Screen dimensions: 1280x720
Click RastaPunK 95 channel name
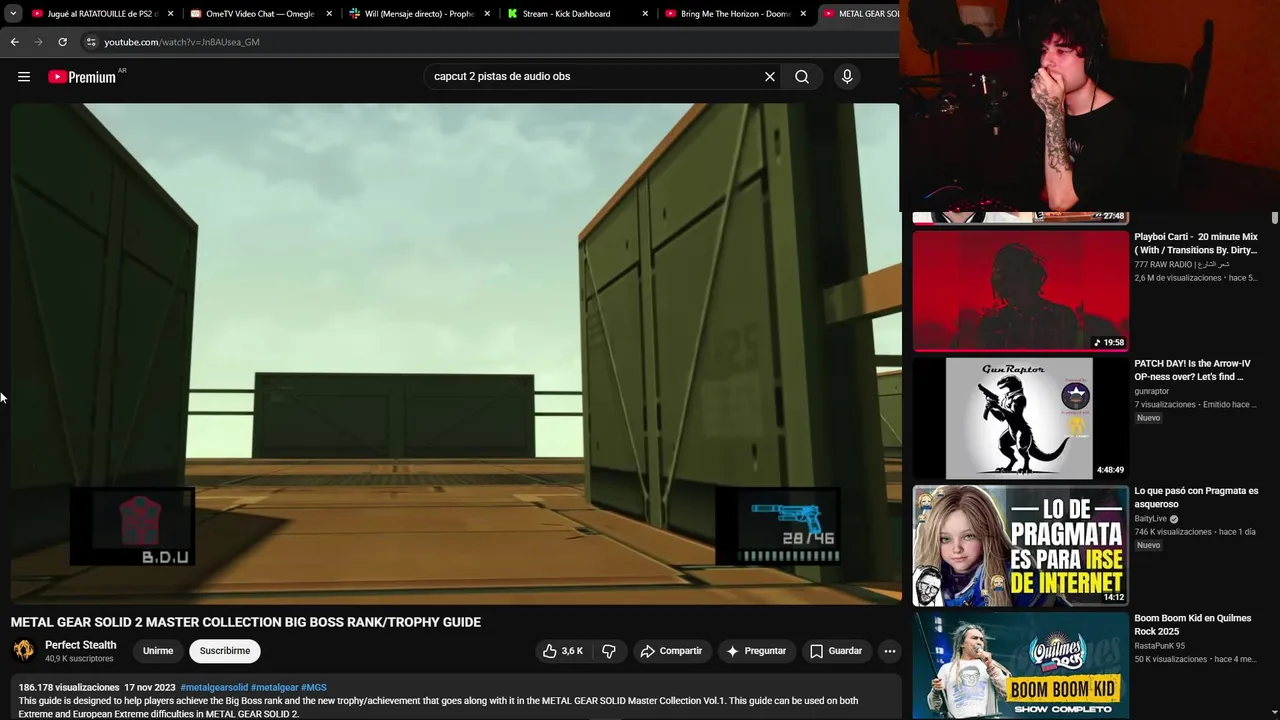pyautogui.click(x=1159, y=646)
